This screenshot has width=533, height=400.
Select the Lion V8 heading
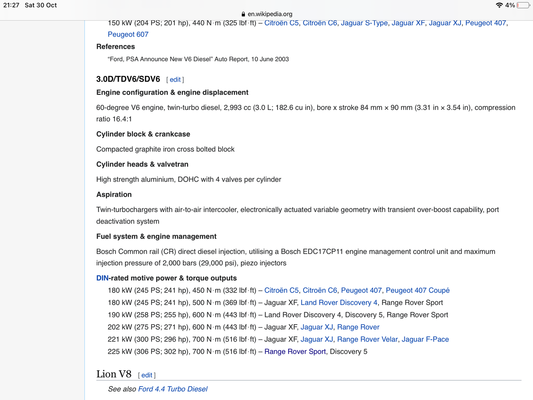(114, 374)
